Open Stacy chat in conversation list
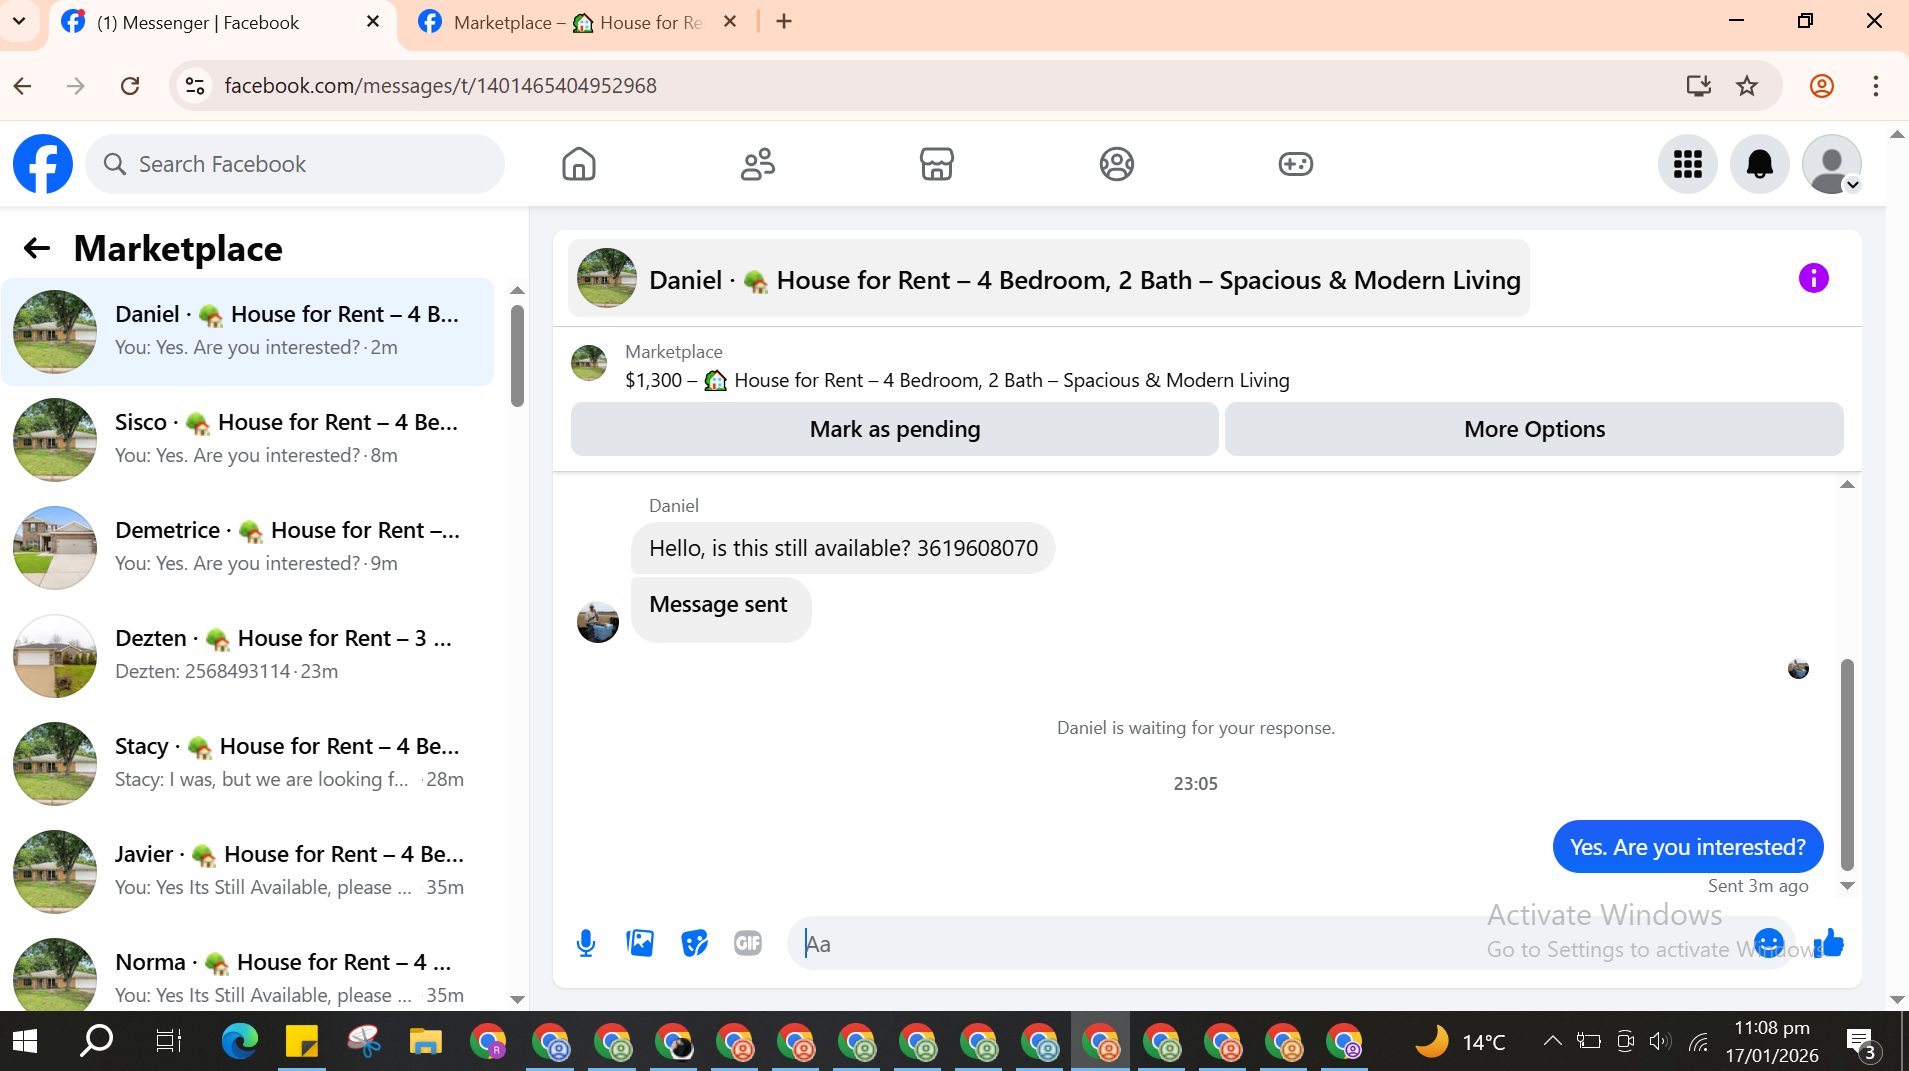The width and height of the screenshot is (1909, 1071). (x=248, y=763)
